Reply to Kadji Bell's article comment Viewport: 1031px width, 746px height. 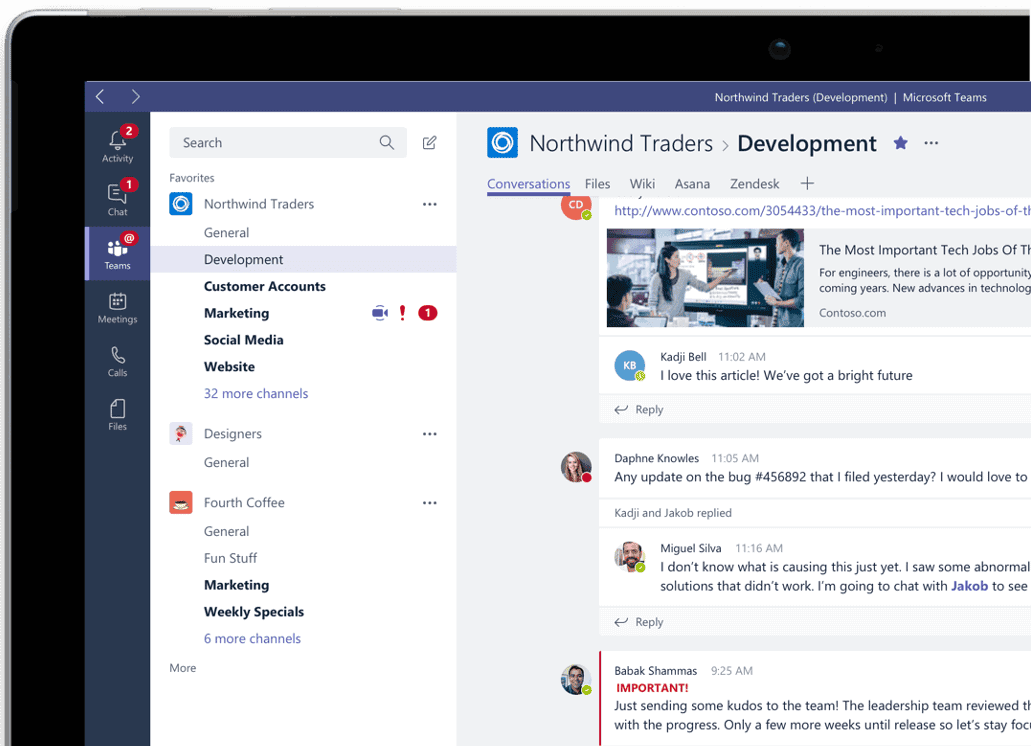pyautogui.click(x=639, y=409)
